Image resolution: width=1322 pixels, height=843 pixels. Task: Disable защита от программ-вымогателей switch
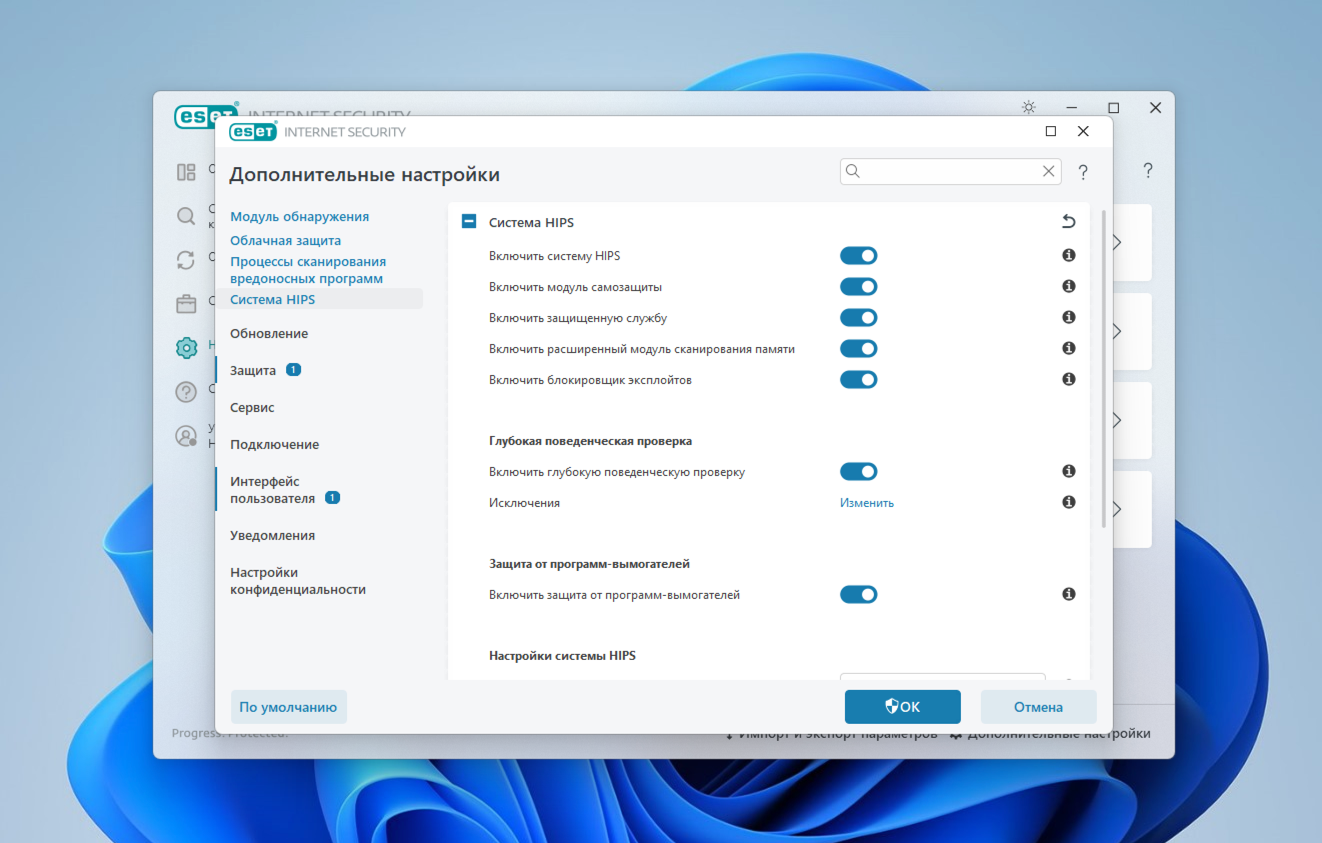coord(858,595)
